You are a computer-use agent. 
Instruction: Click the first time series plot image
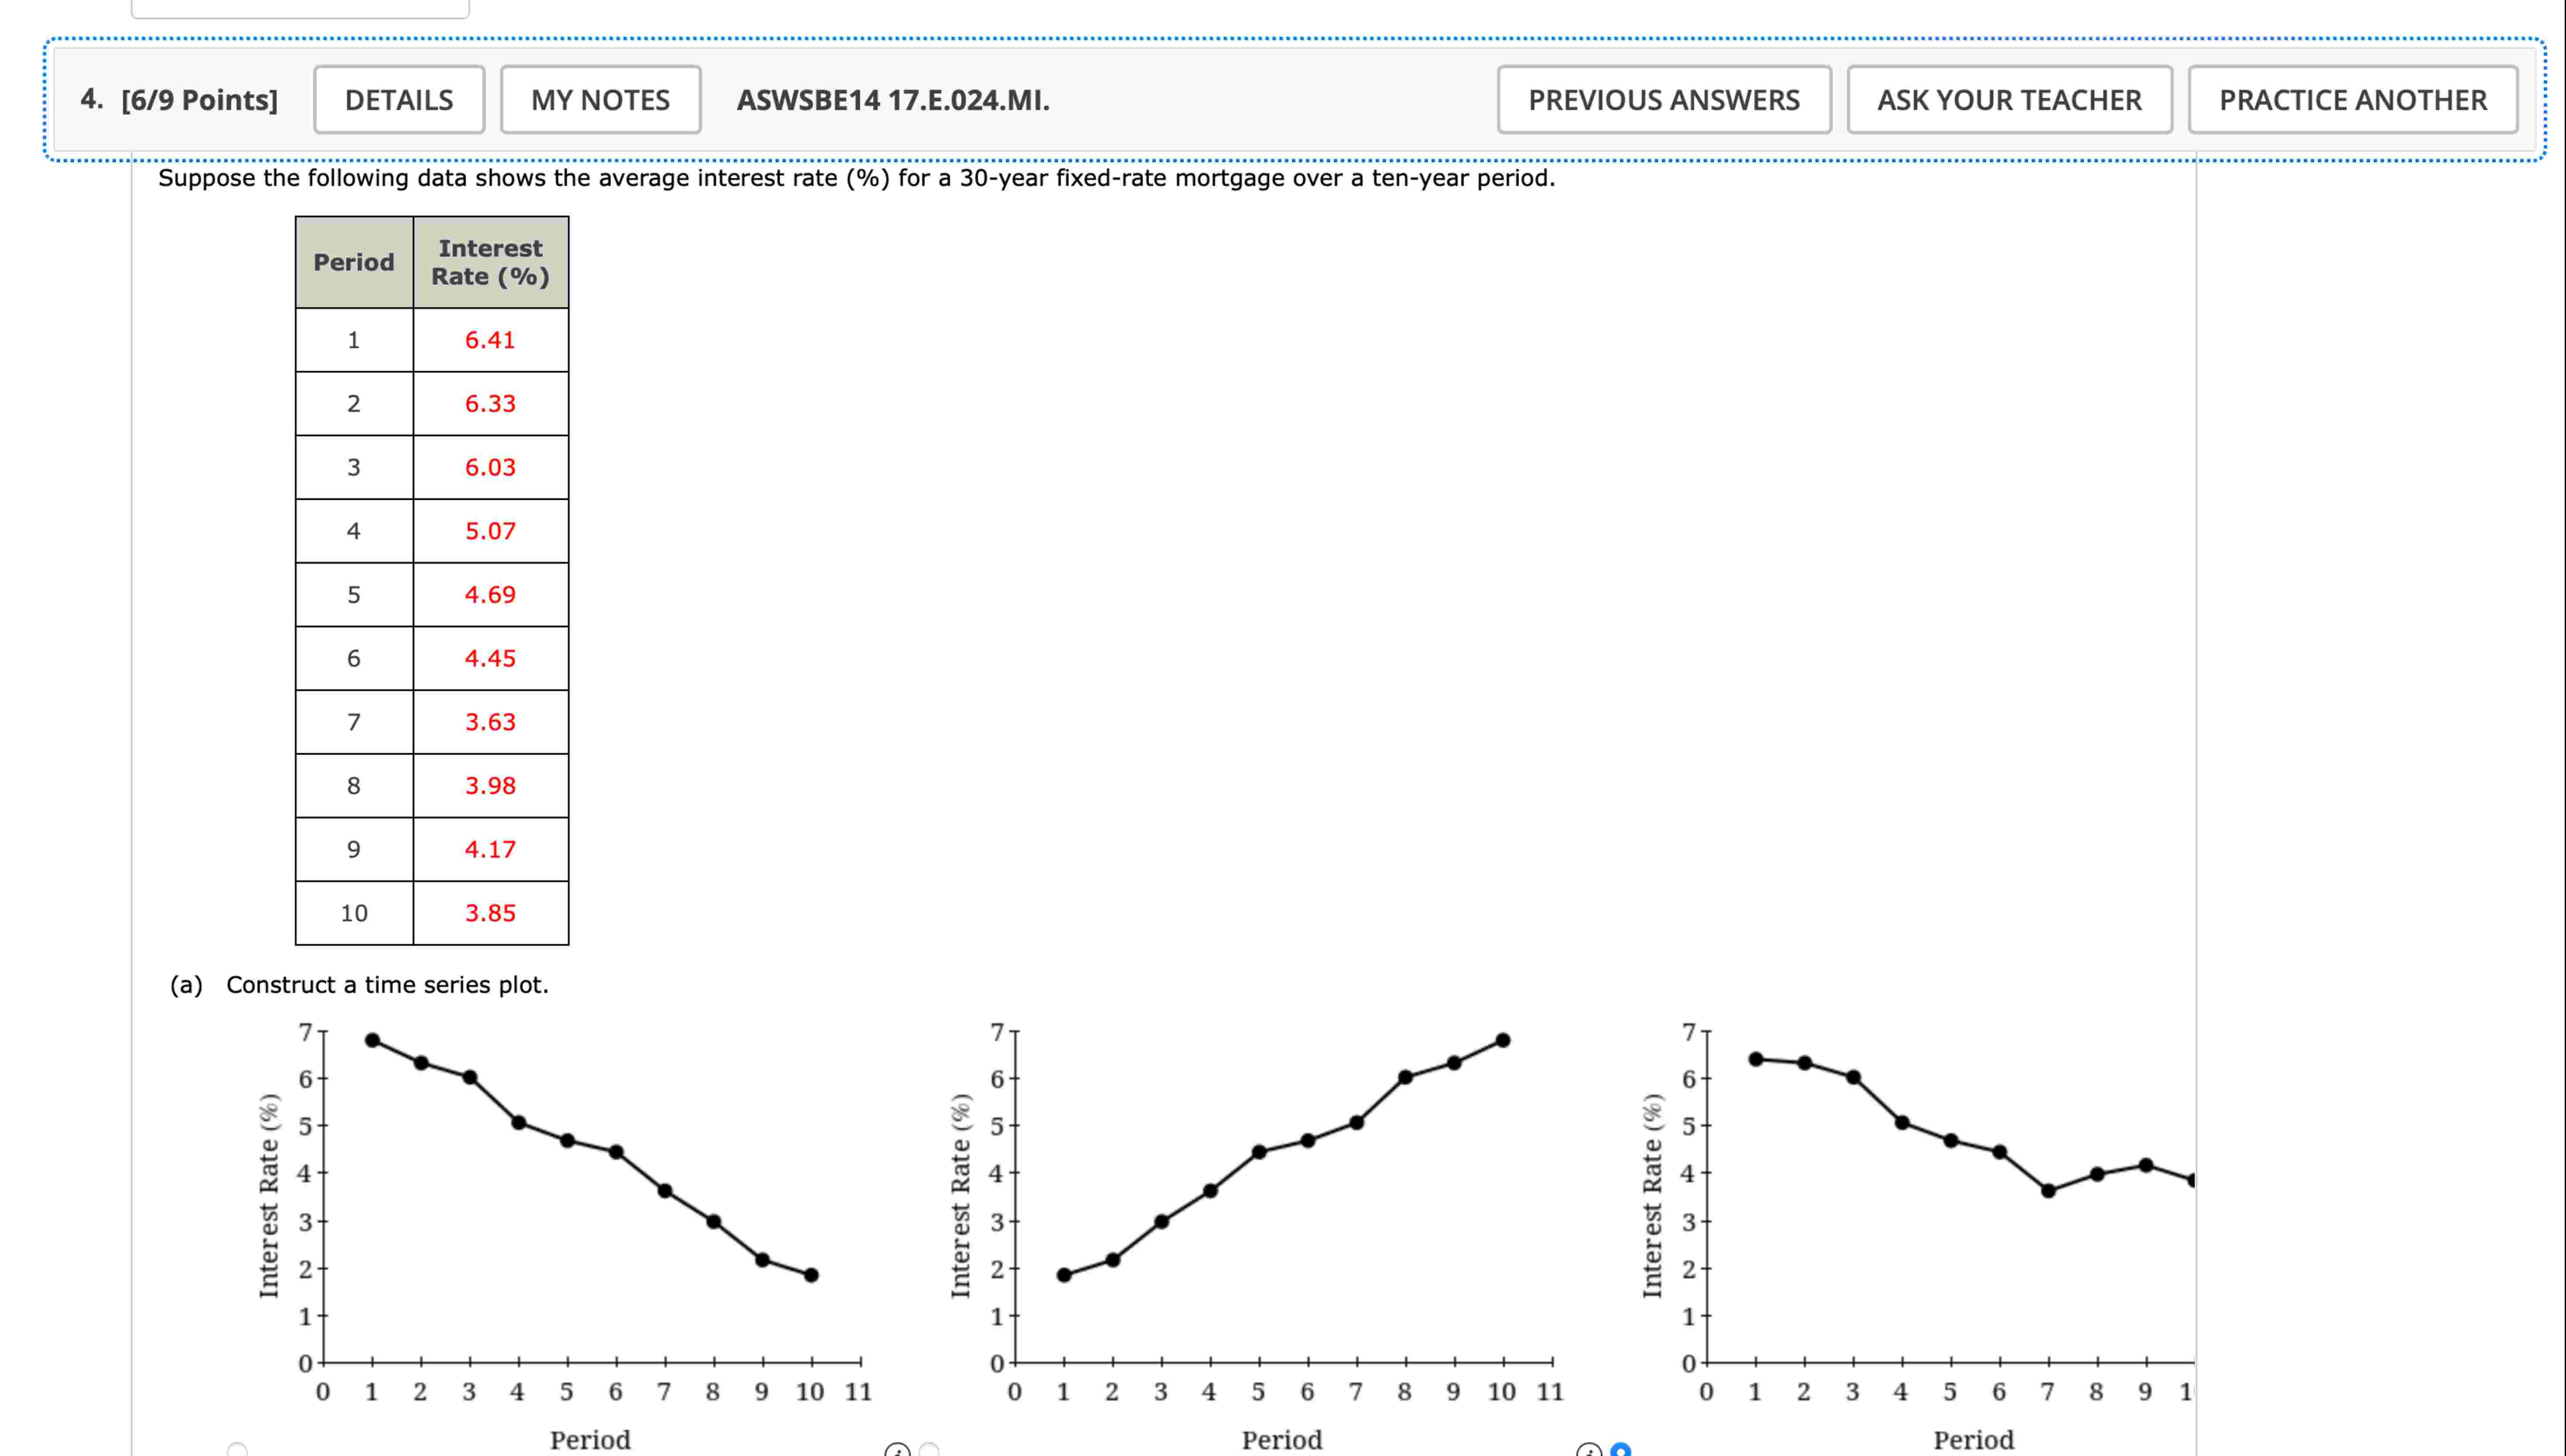(x=590, y=1200)
